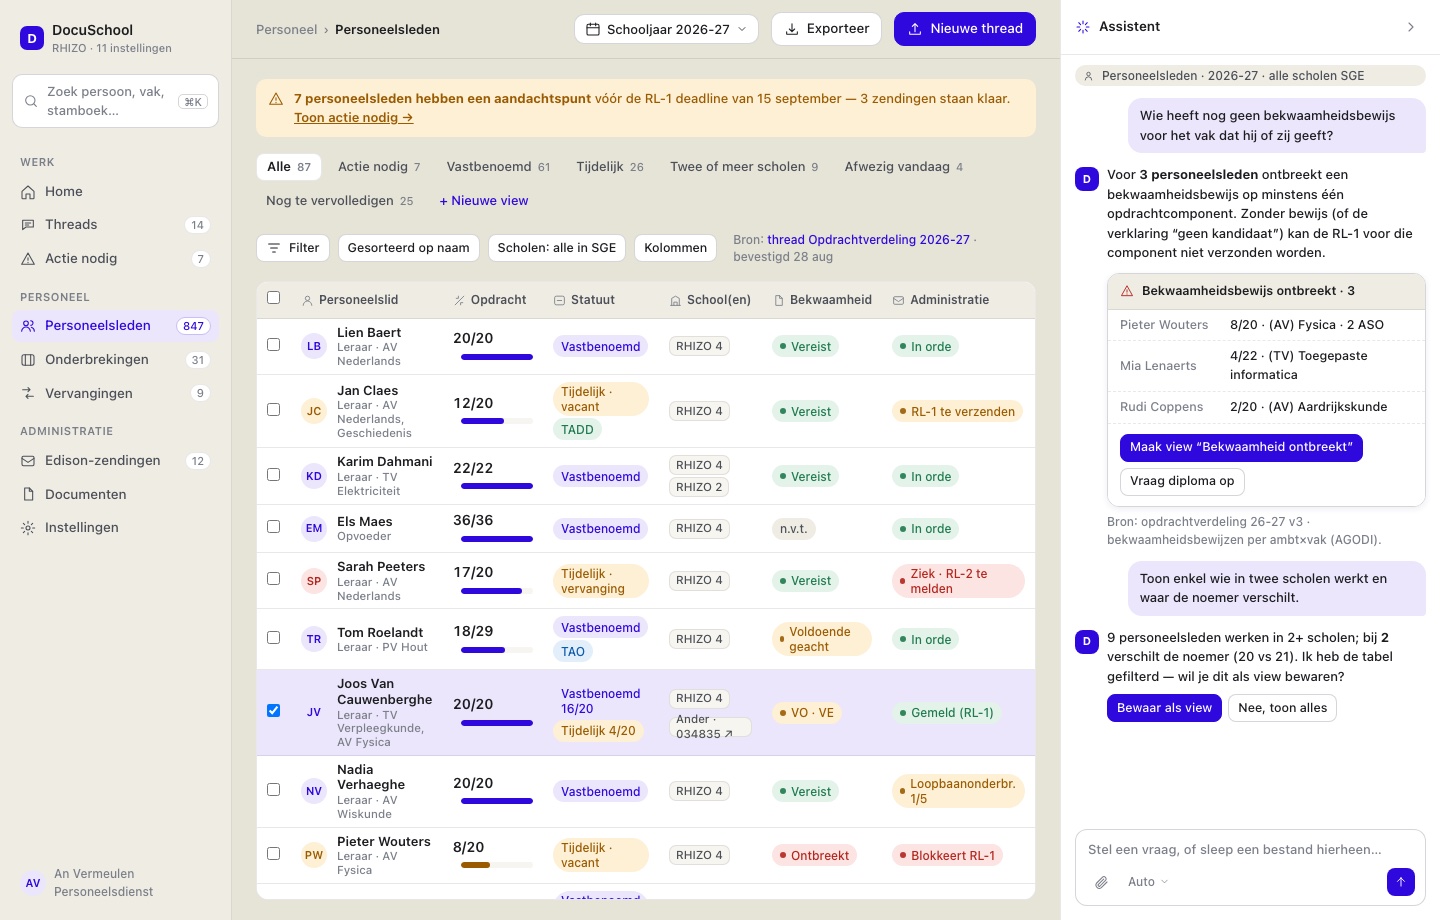Image resolution: width=1440 pixels, height=920 pixels.
Task: Select all rows with header checkbox
Action: pyautogui.click(x=274, y=298)
